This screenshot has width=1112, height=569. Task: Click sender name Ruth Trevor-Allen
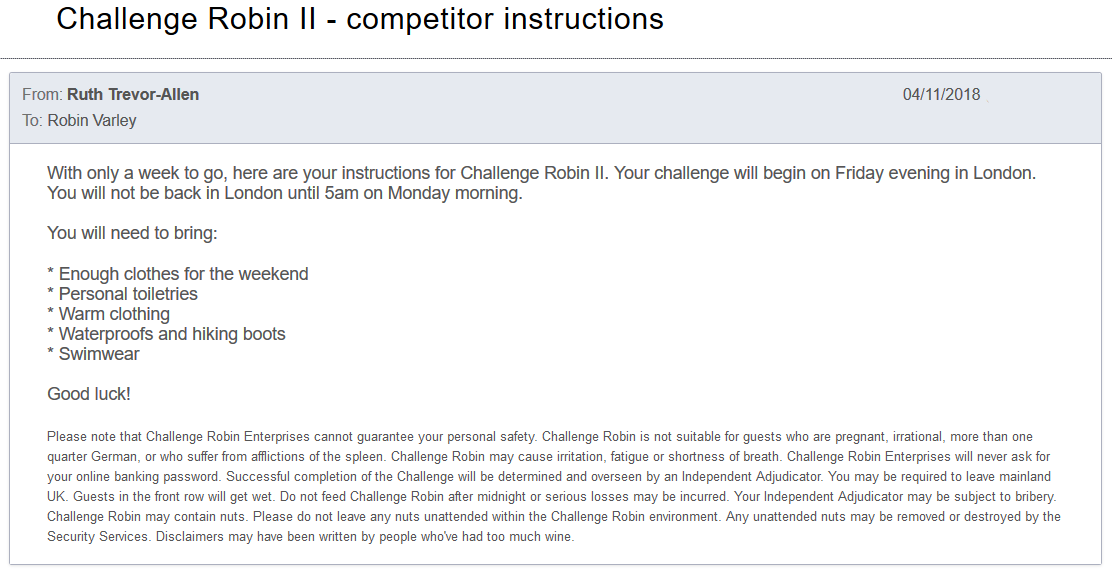coord(133,95)
